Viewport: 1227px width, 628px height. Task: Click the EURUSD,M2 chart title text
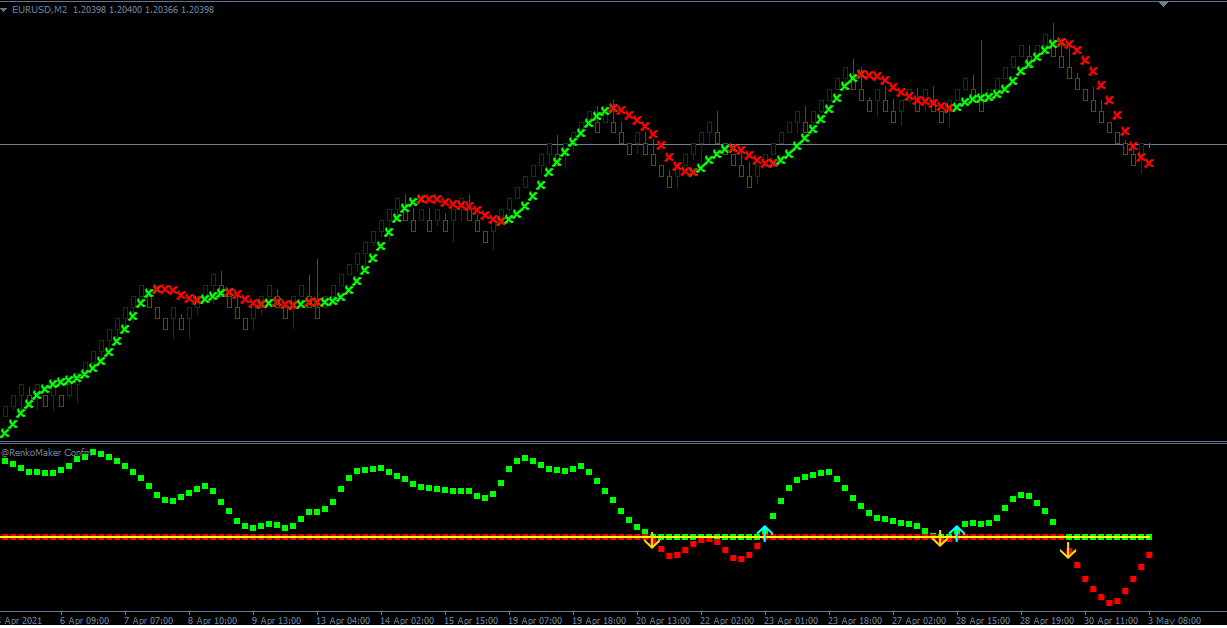pos(41,9)
